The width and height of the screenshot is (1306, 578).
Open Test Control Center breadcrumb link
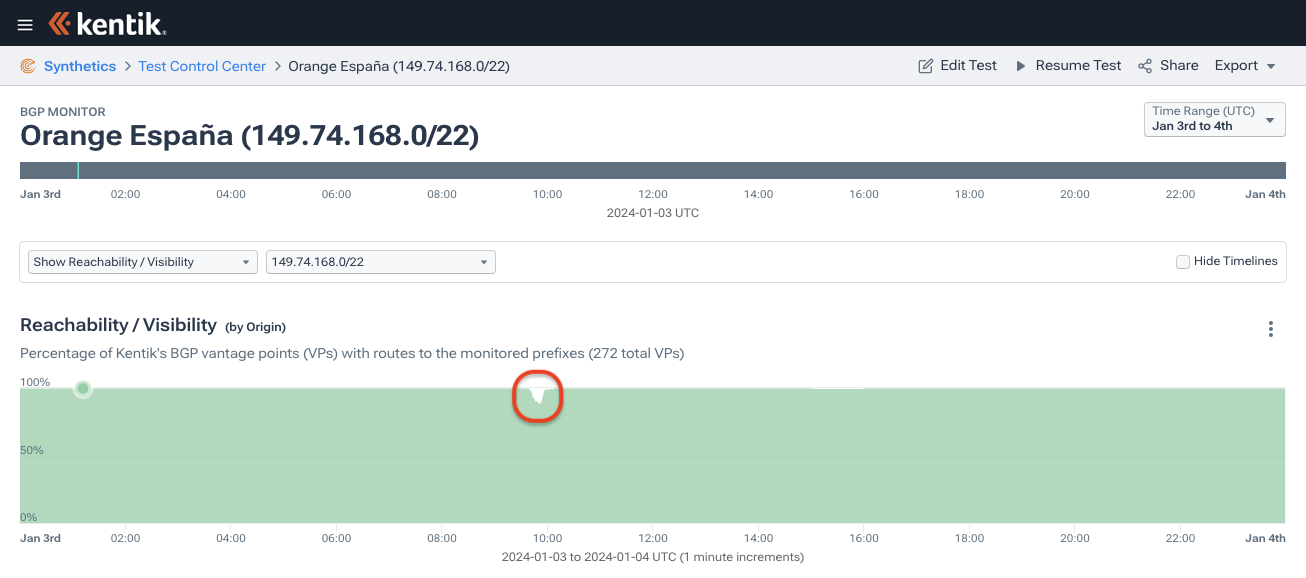202,66
